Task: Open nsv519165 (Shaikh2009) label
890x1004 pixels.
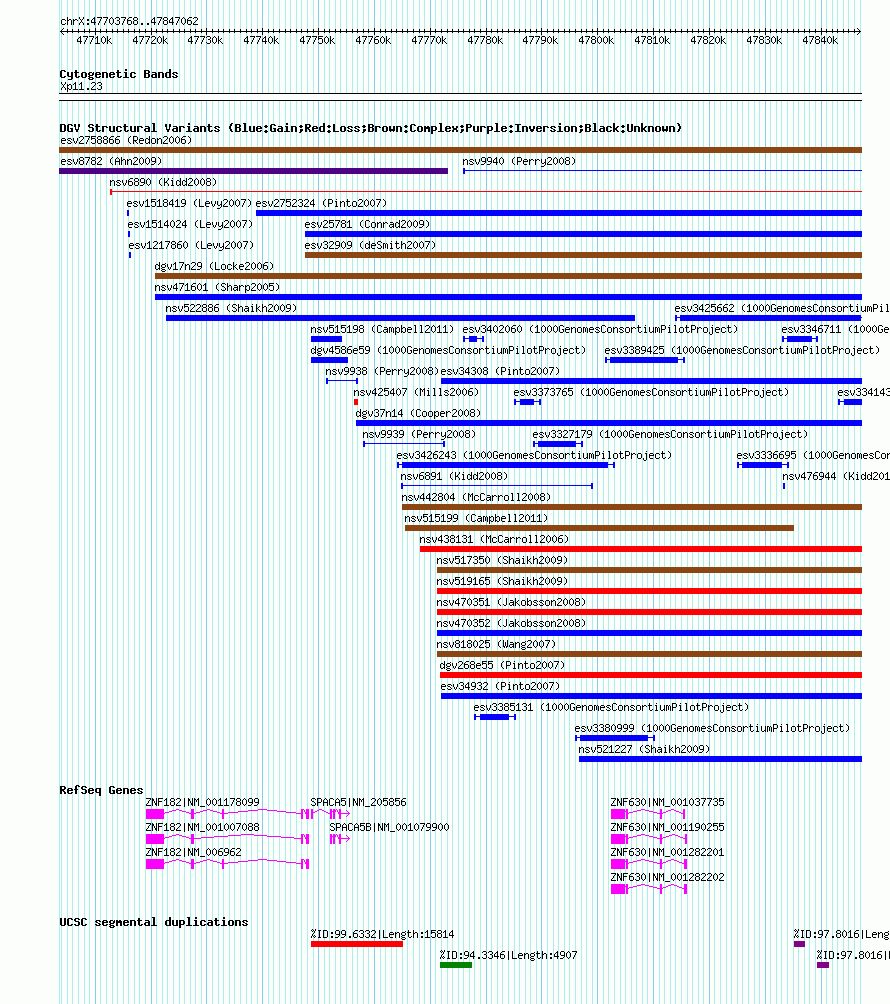Action: tap(503, 581)
